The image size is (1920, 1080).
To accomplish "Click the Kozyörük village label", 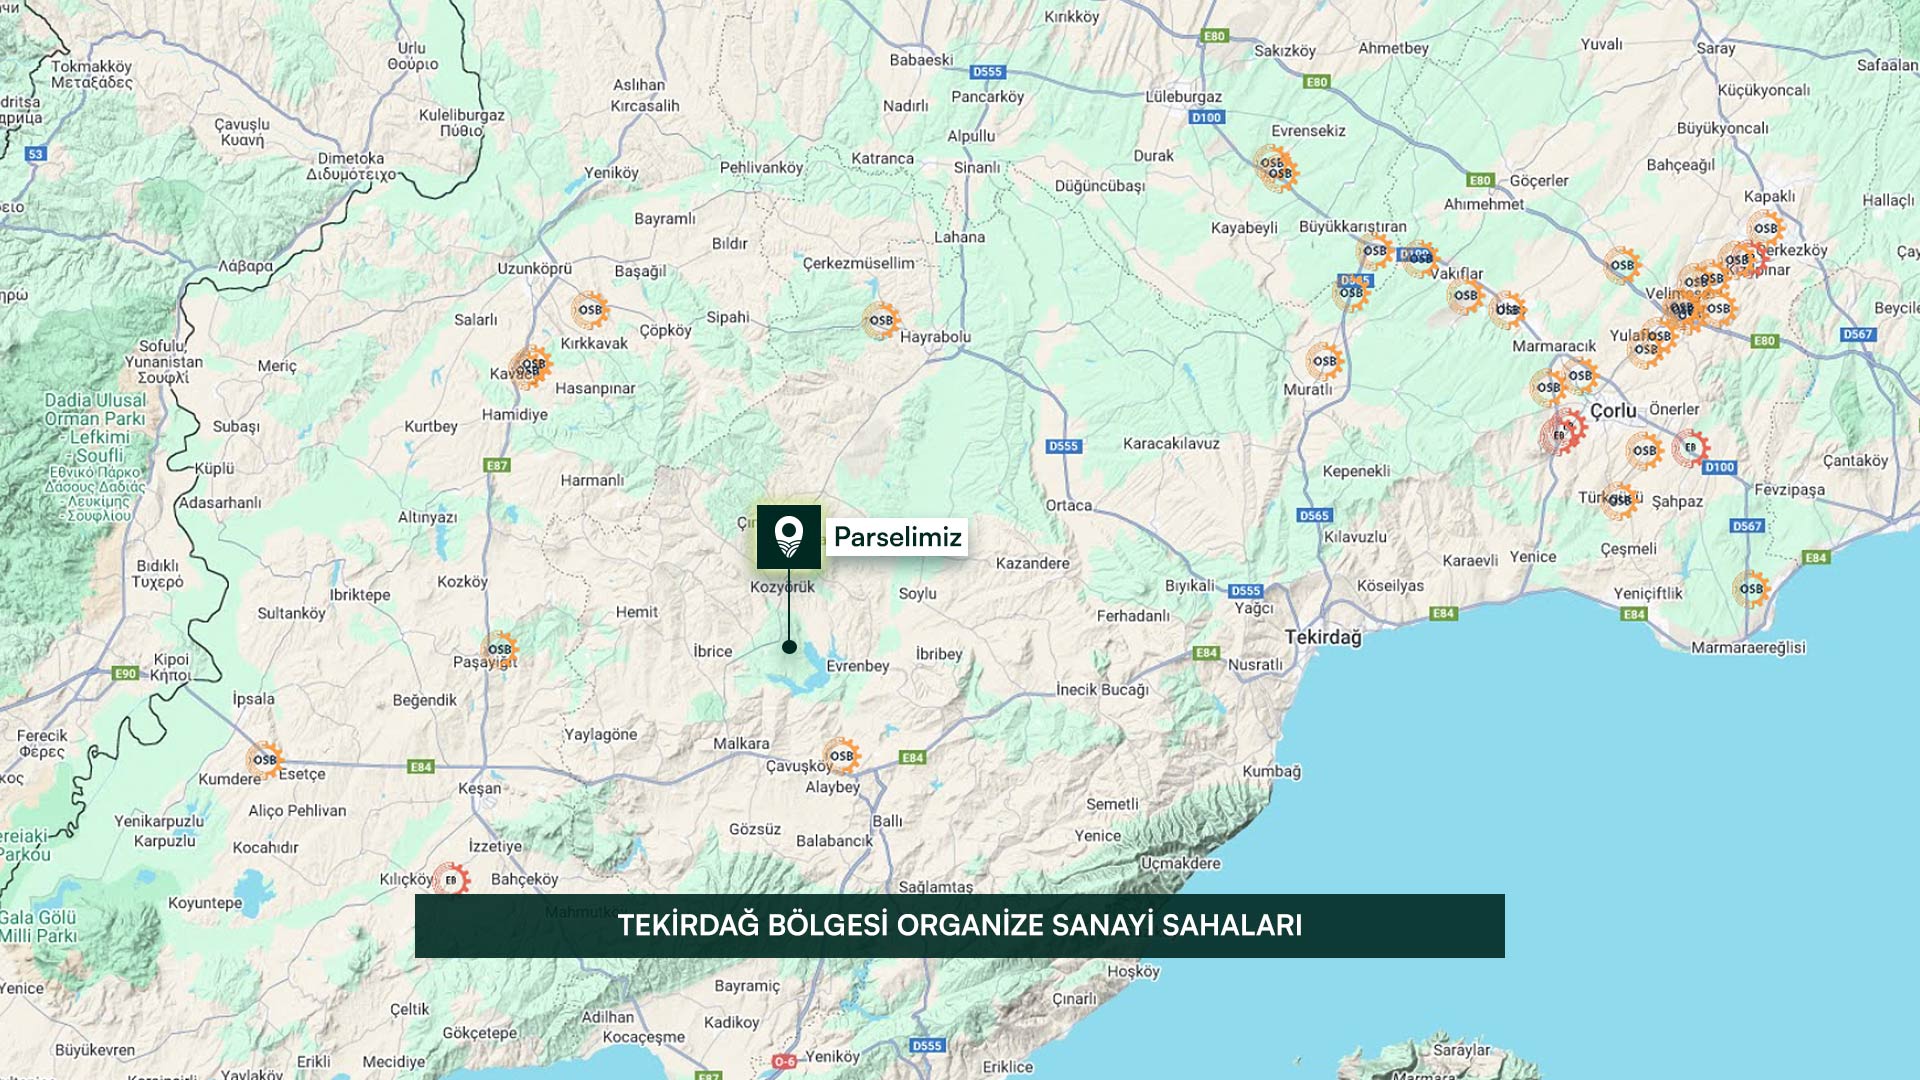I will click(x=782, y=587).
